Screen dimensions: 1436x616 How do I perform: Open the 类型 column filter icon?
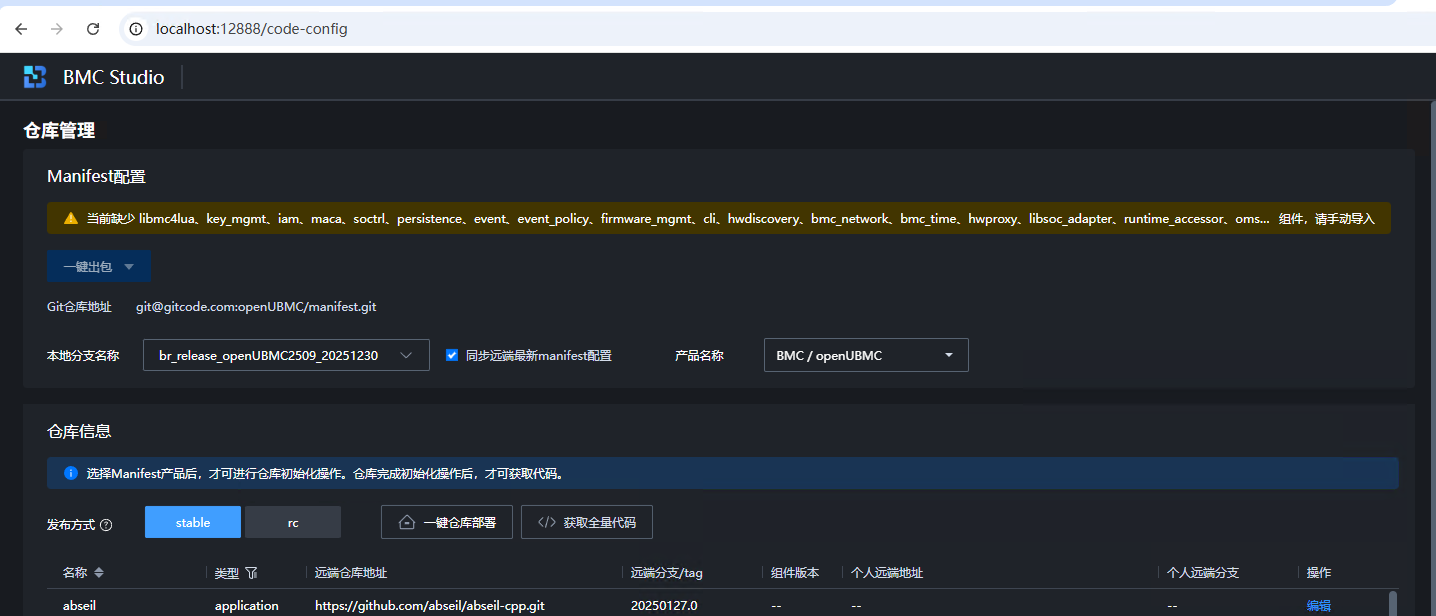pyautogui.click(x=251, y=573)
